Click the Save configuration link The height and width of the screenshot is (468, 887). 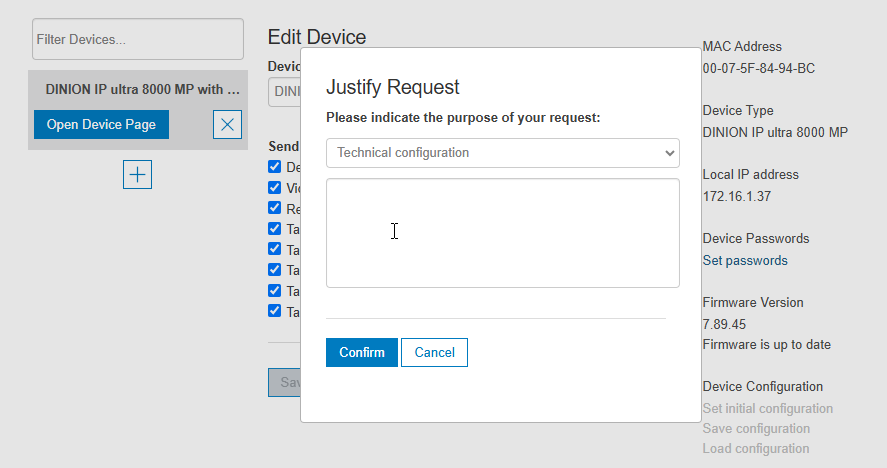[x=756, y=429]
